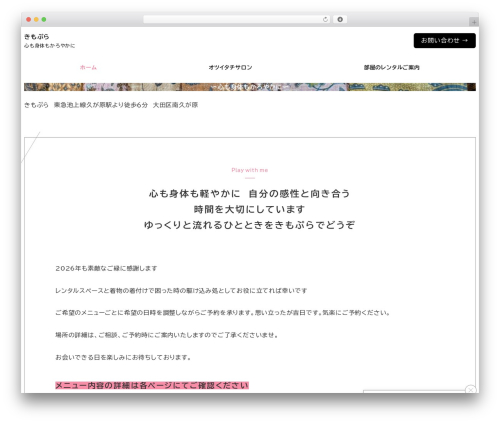Click the green fullscreen window button
This screenshot has height=423, width=500.
click(x=44, y=19)
